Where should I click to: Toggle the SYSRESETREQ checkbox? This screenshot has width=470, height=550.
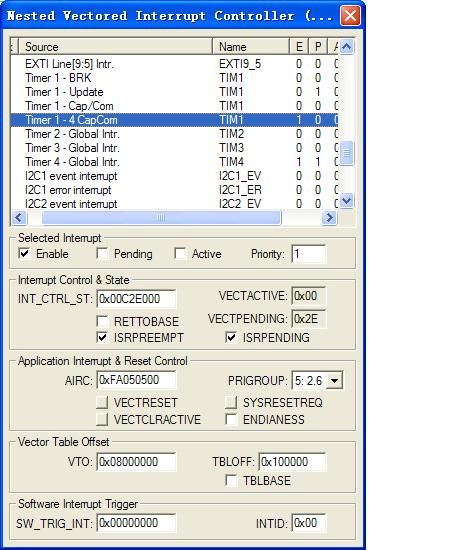[231, 402]
